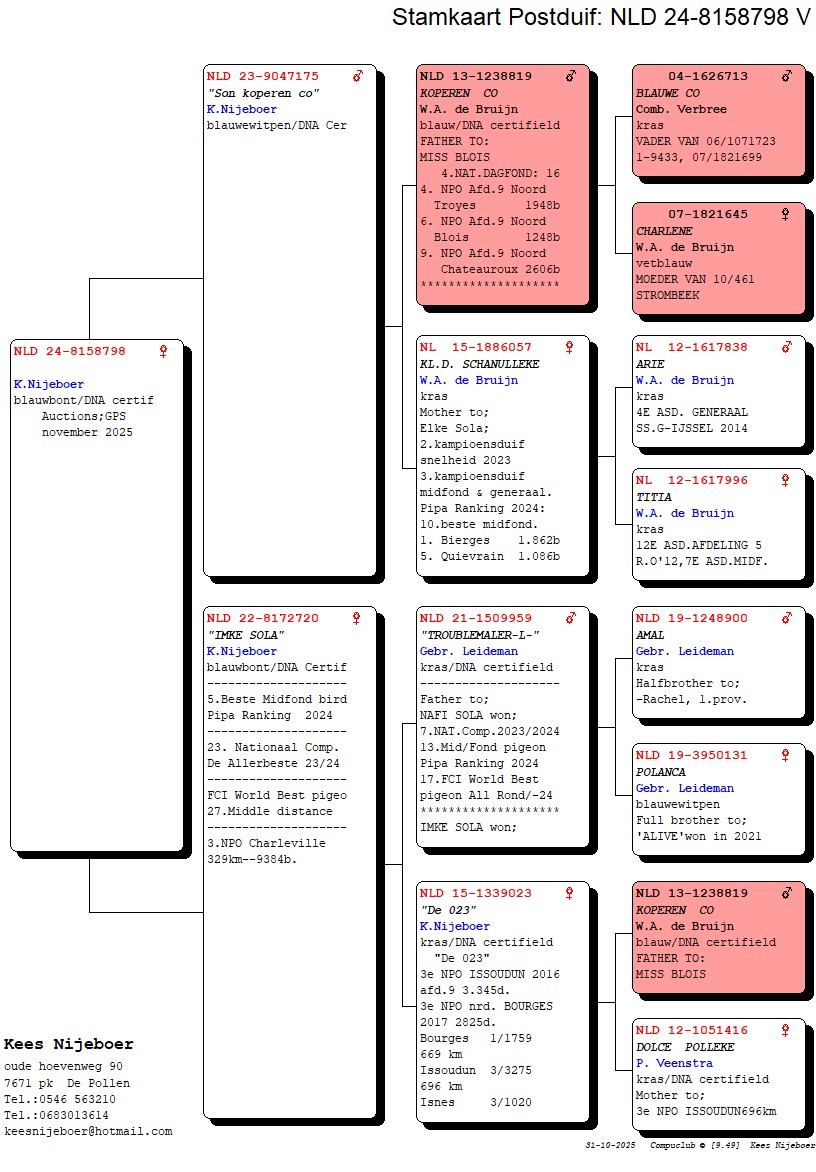
Task: Click female icon on KL.D. SCHANULLEKE card
Action: click(570, 347)
